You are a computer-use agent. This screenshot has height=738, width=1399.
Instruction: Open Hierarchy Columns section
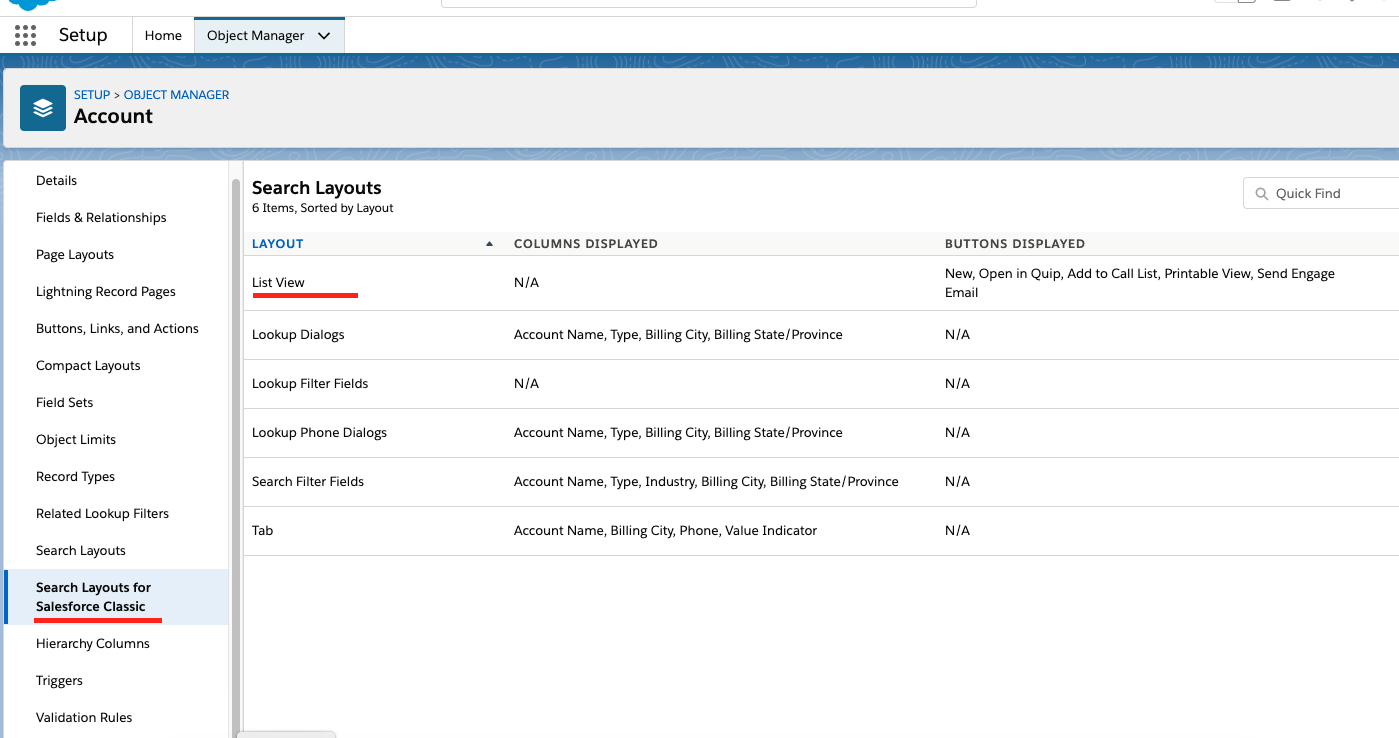[x=93, y=644]
